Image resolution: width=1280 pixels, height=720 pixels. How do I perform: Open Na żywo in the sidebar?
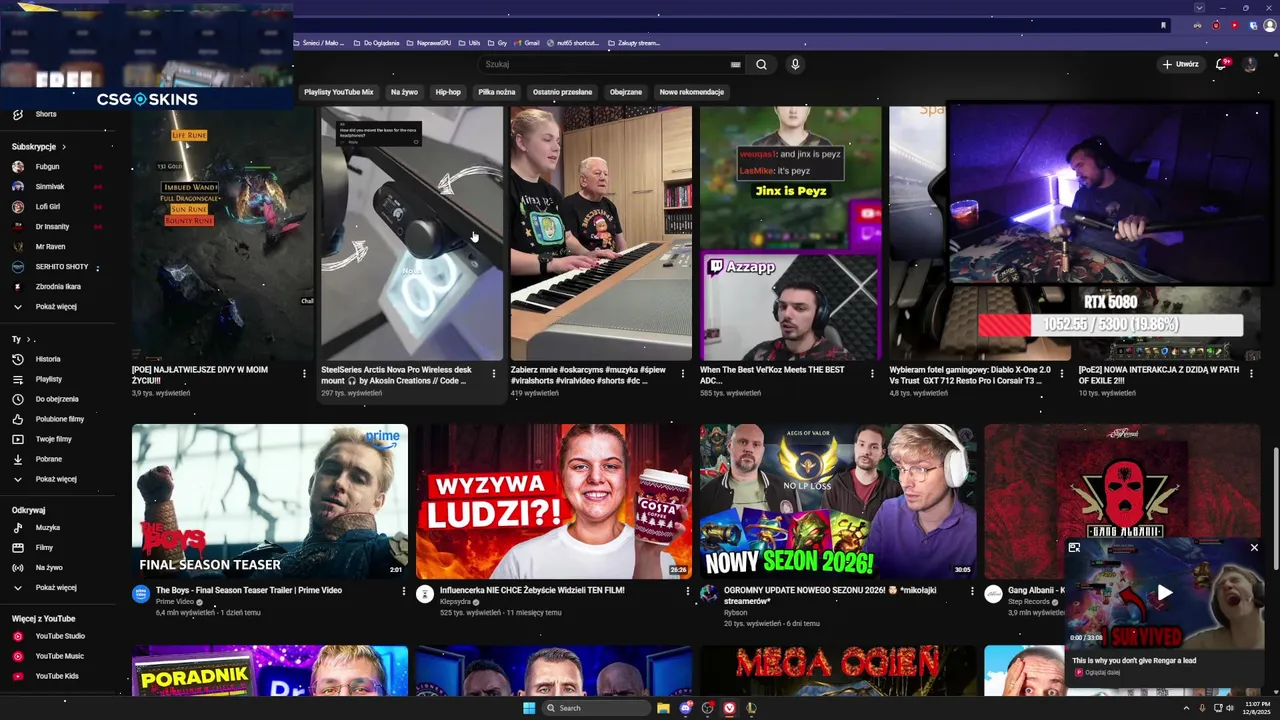click(49, 567)
